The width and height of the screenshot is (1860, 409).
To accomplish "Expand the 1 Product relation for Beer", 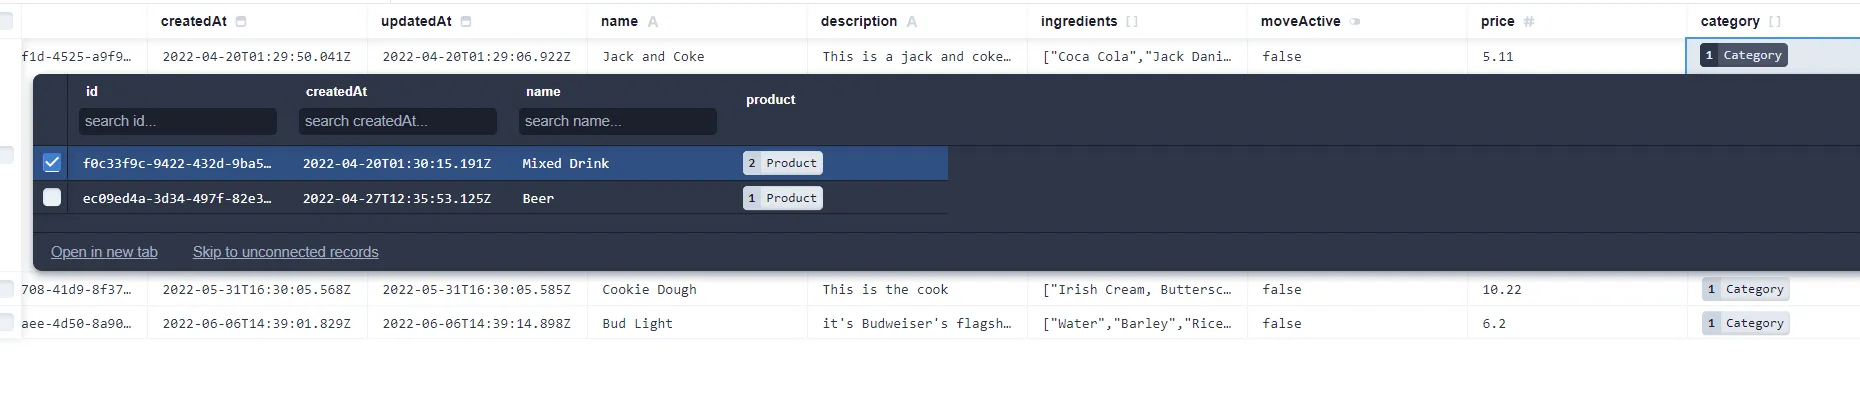I will (783, 198).
